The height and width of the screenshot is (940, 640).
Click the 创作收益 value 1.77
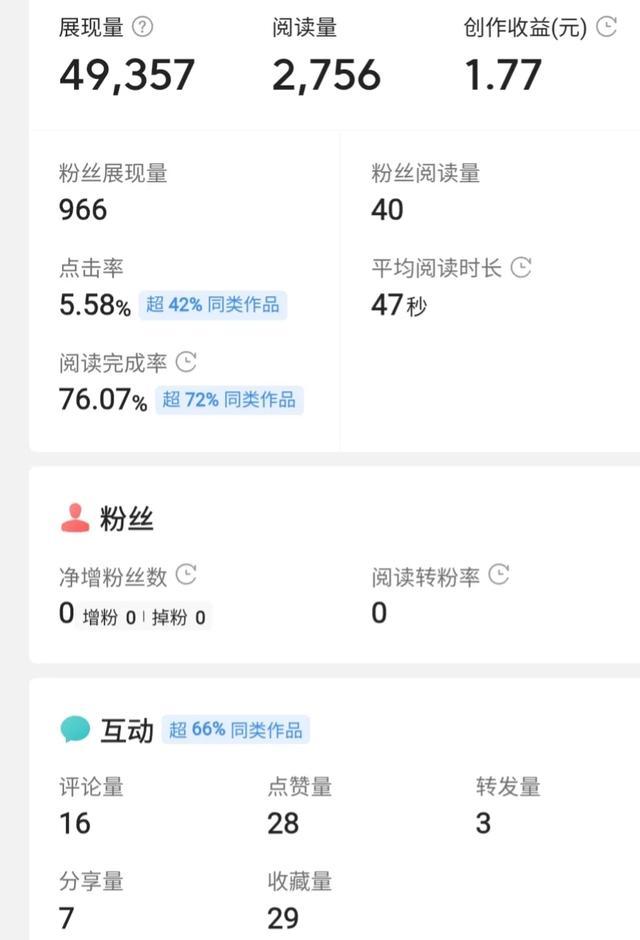point(503,75)
